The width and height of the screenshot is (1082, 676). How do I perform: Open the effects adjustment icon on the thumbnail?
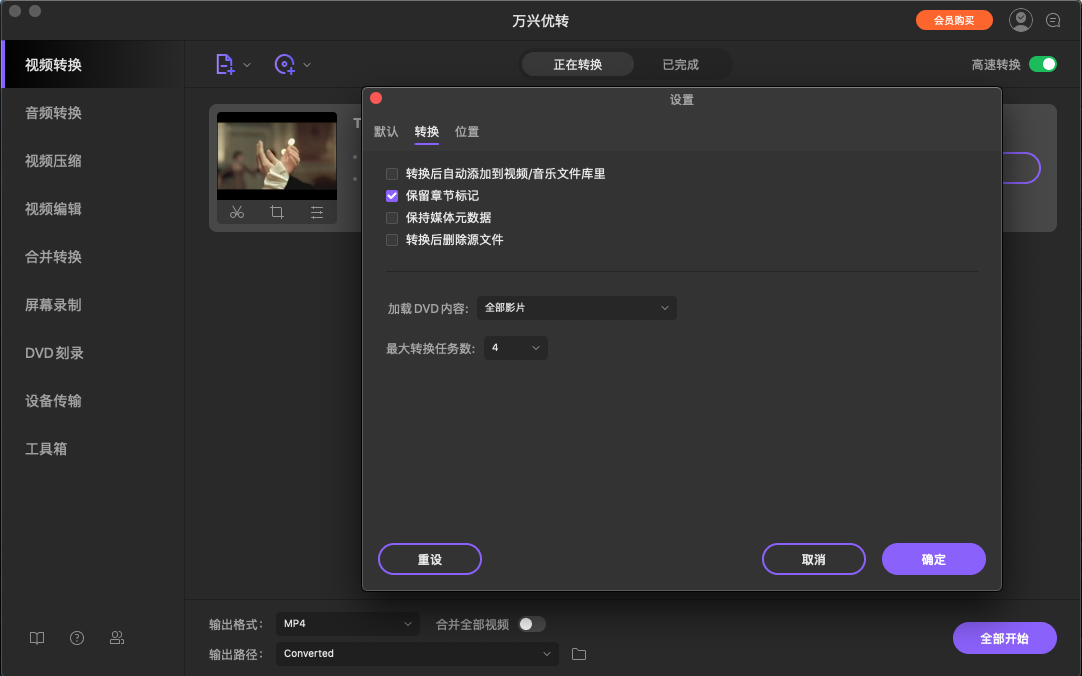click(x=315, y=212)
